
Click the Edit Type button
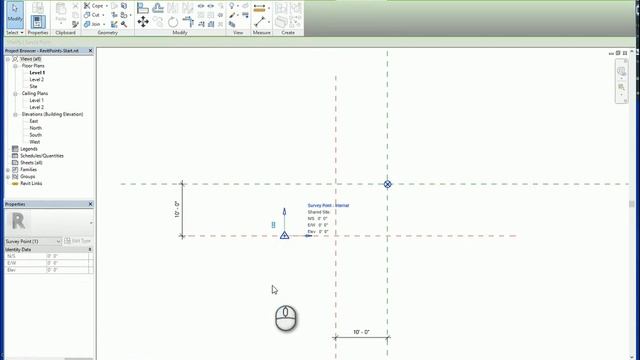pos(78,241)
